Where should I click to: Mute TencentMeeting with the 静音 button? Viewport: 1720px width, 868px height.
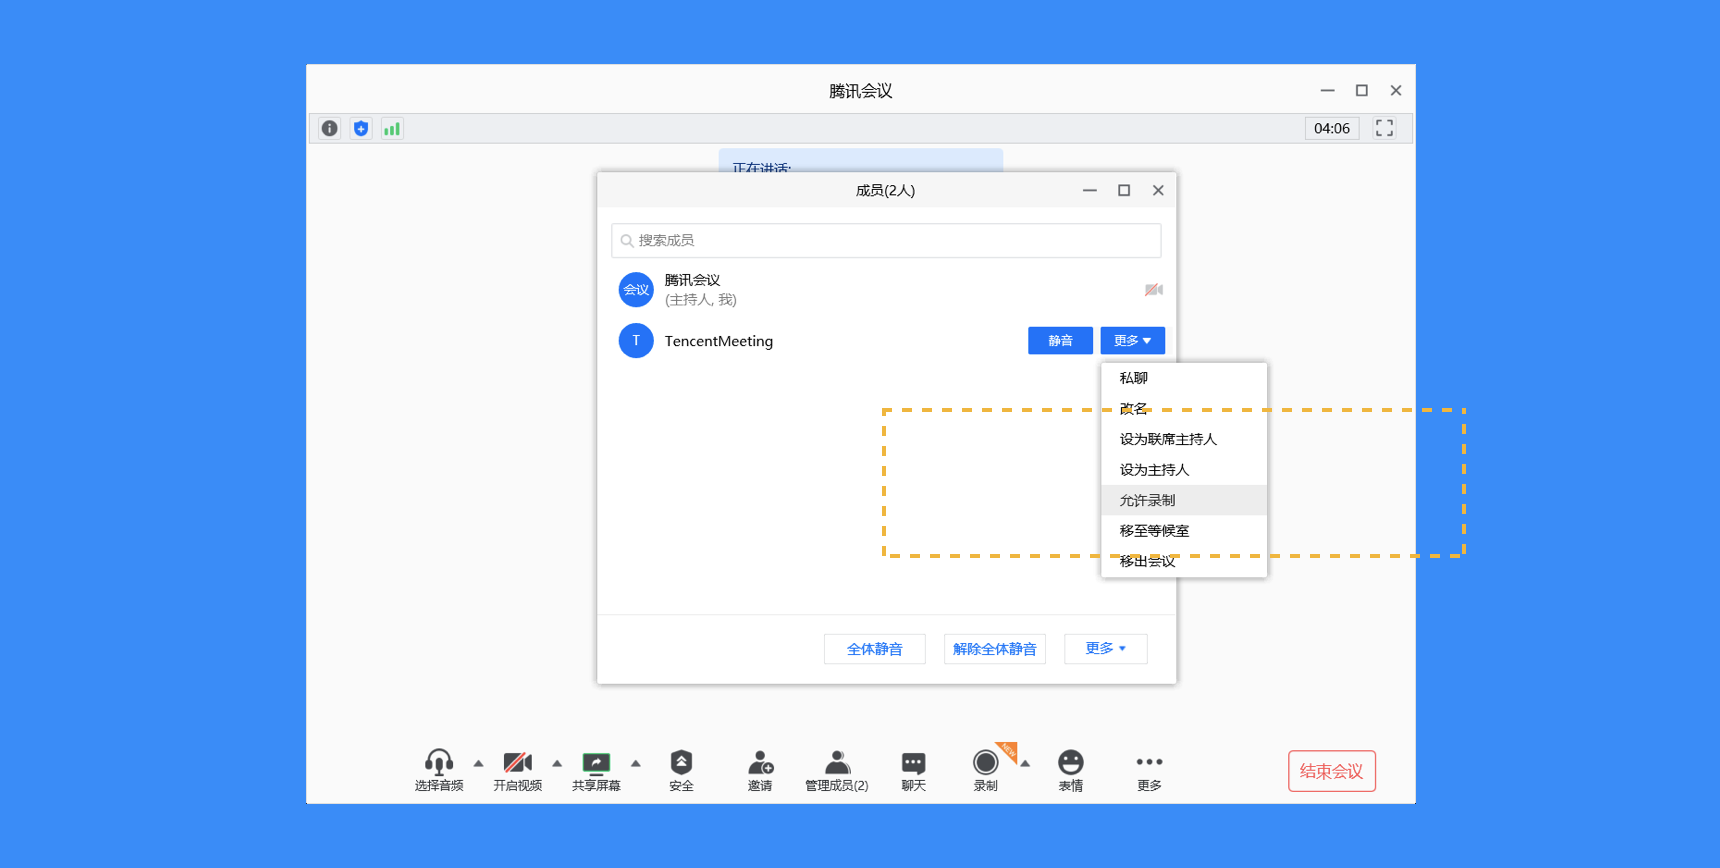pos(1060,341)
